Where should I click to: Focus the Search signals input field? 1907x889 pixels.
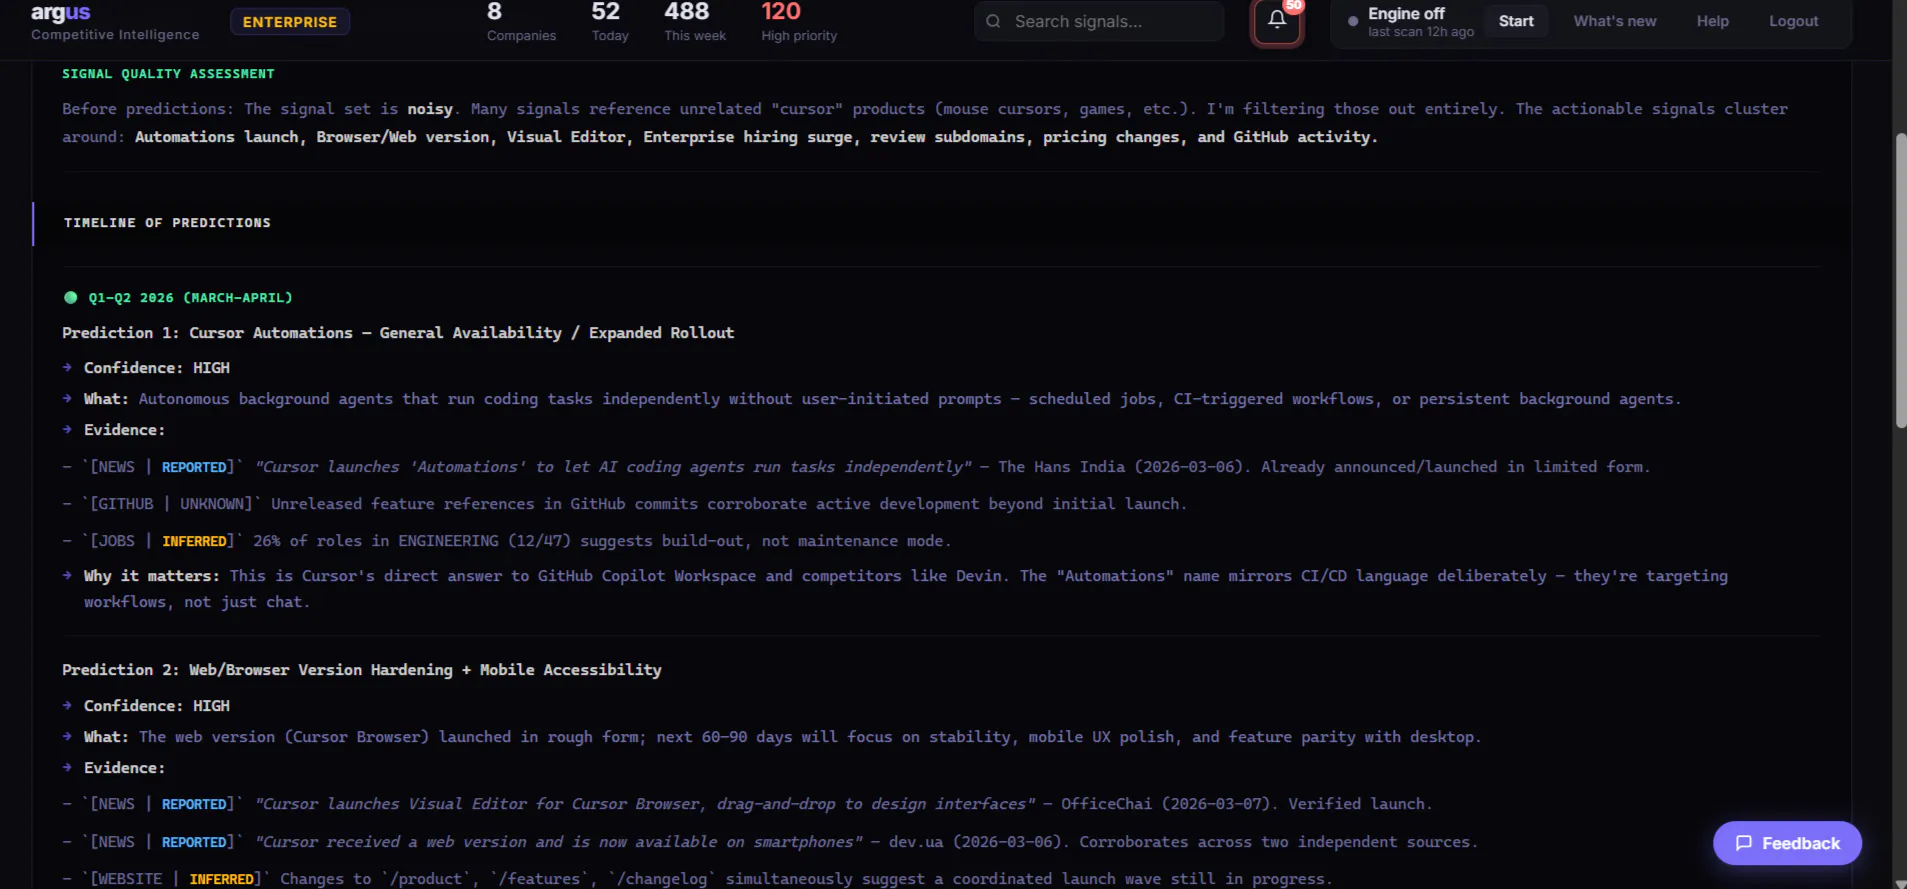(x=1099, y=21)
